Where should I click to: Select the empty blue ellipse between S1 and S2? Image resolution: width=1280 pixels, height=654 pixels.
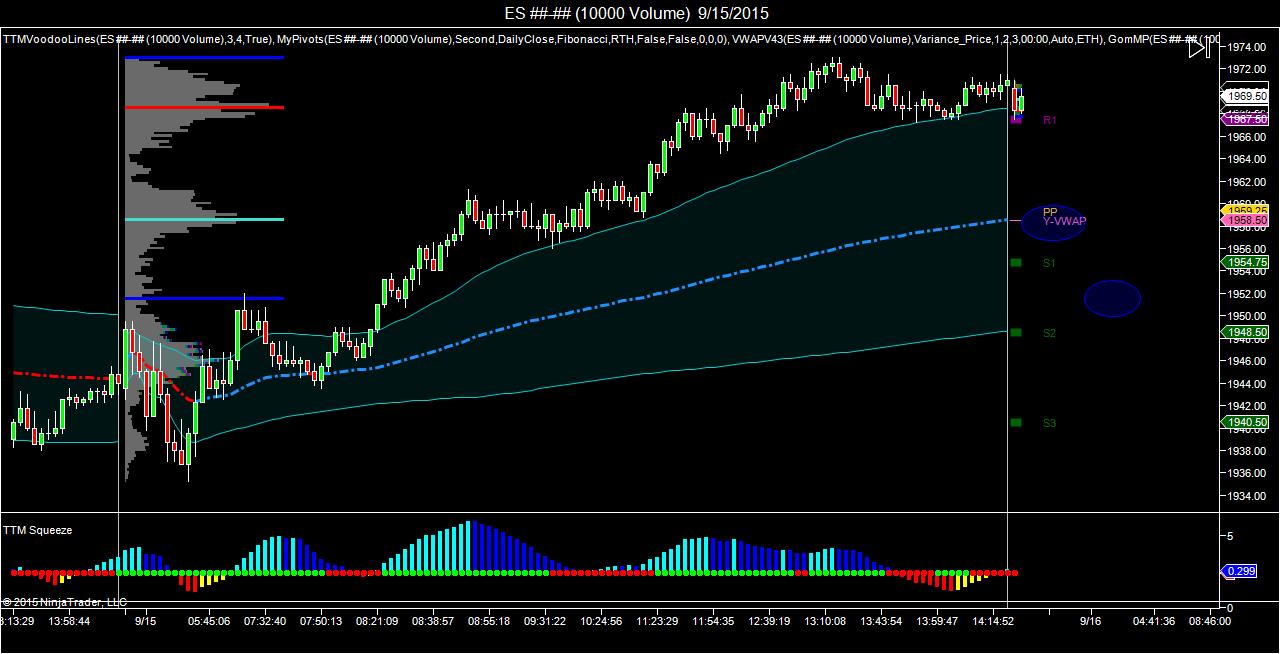(x=1112, y=298)
